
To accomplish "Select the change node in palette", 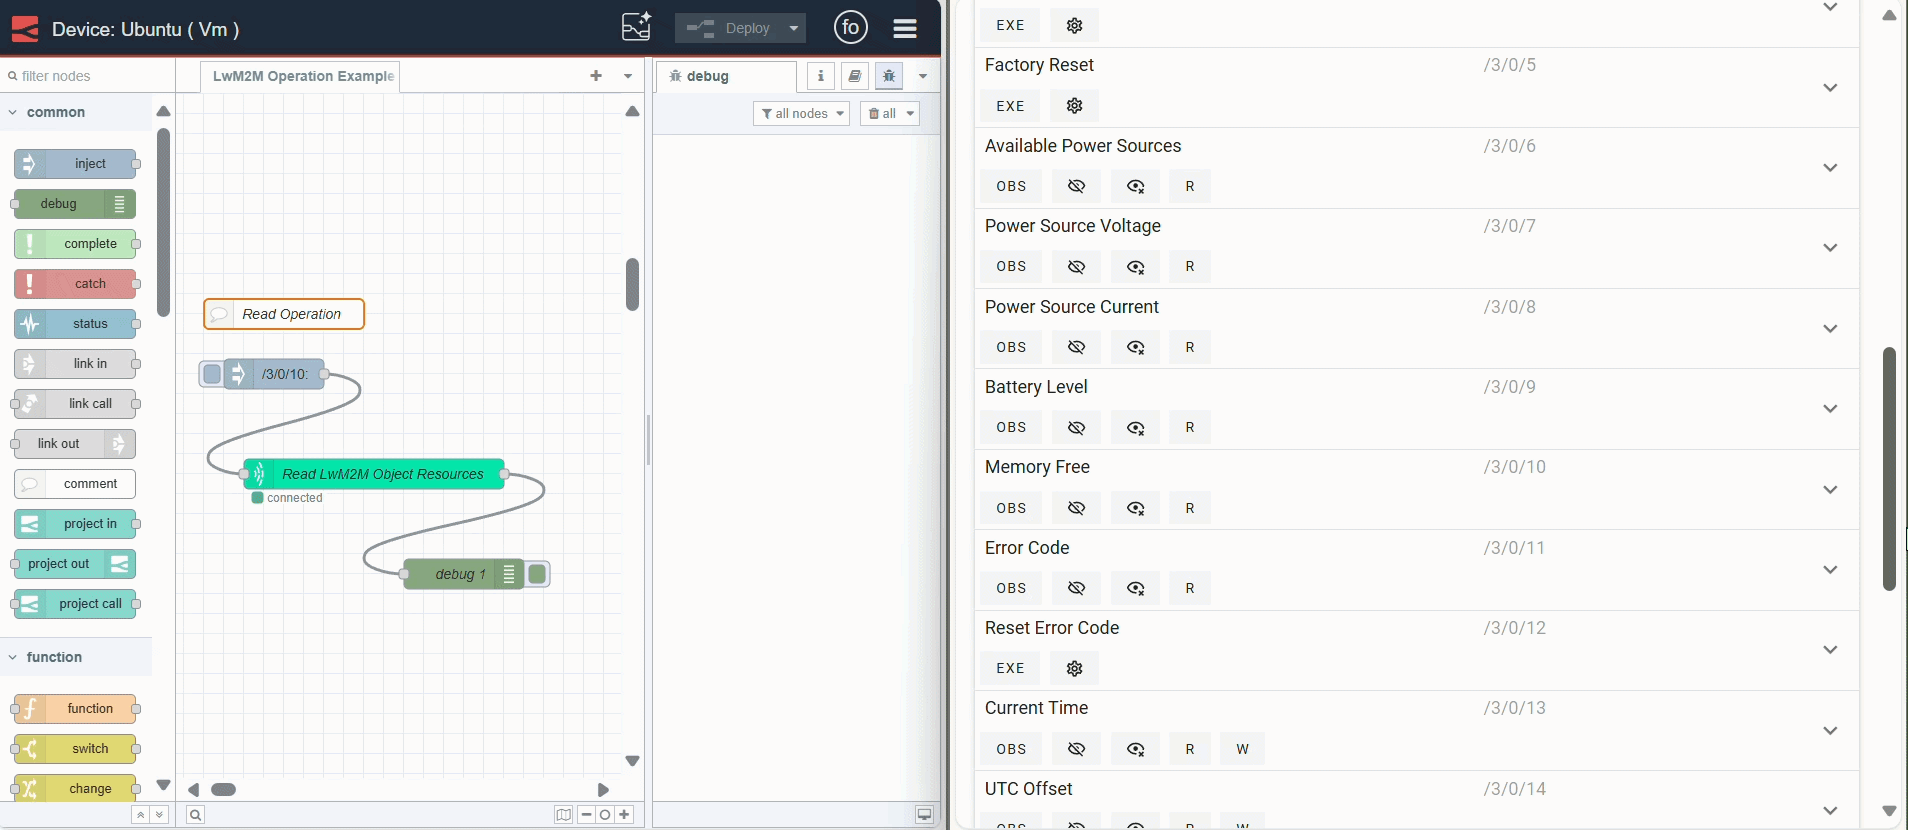I will coord(76,789).
